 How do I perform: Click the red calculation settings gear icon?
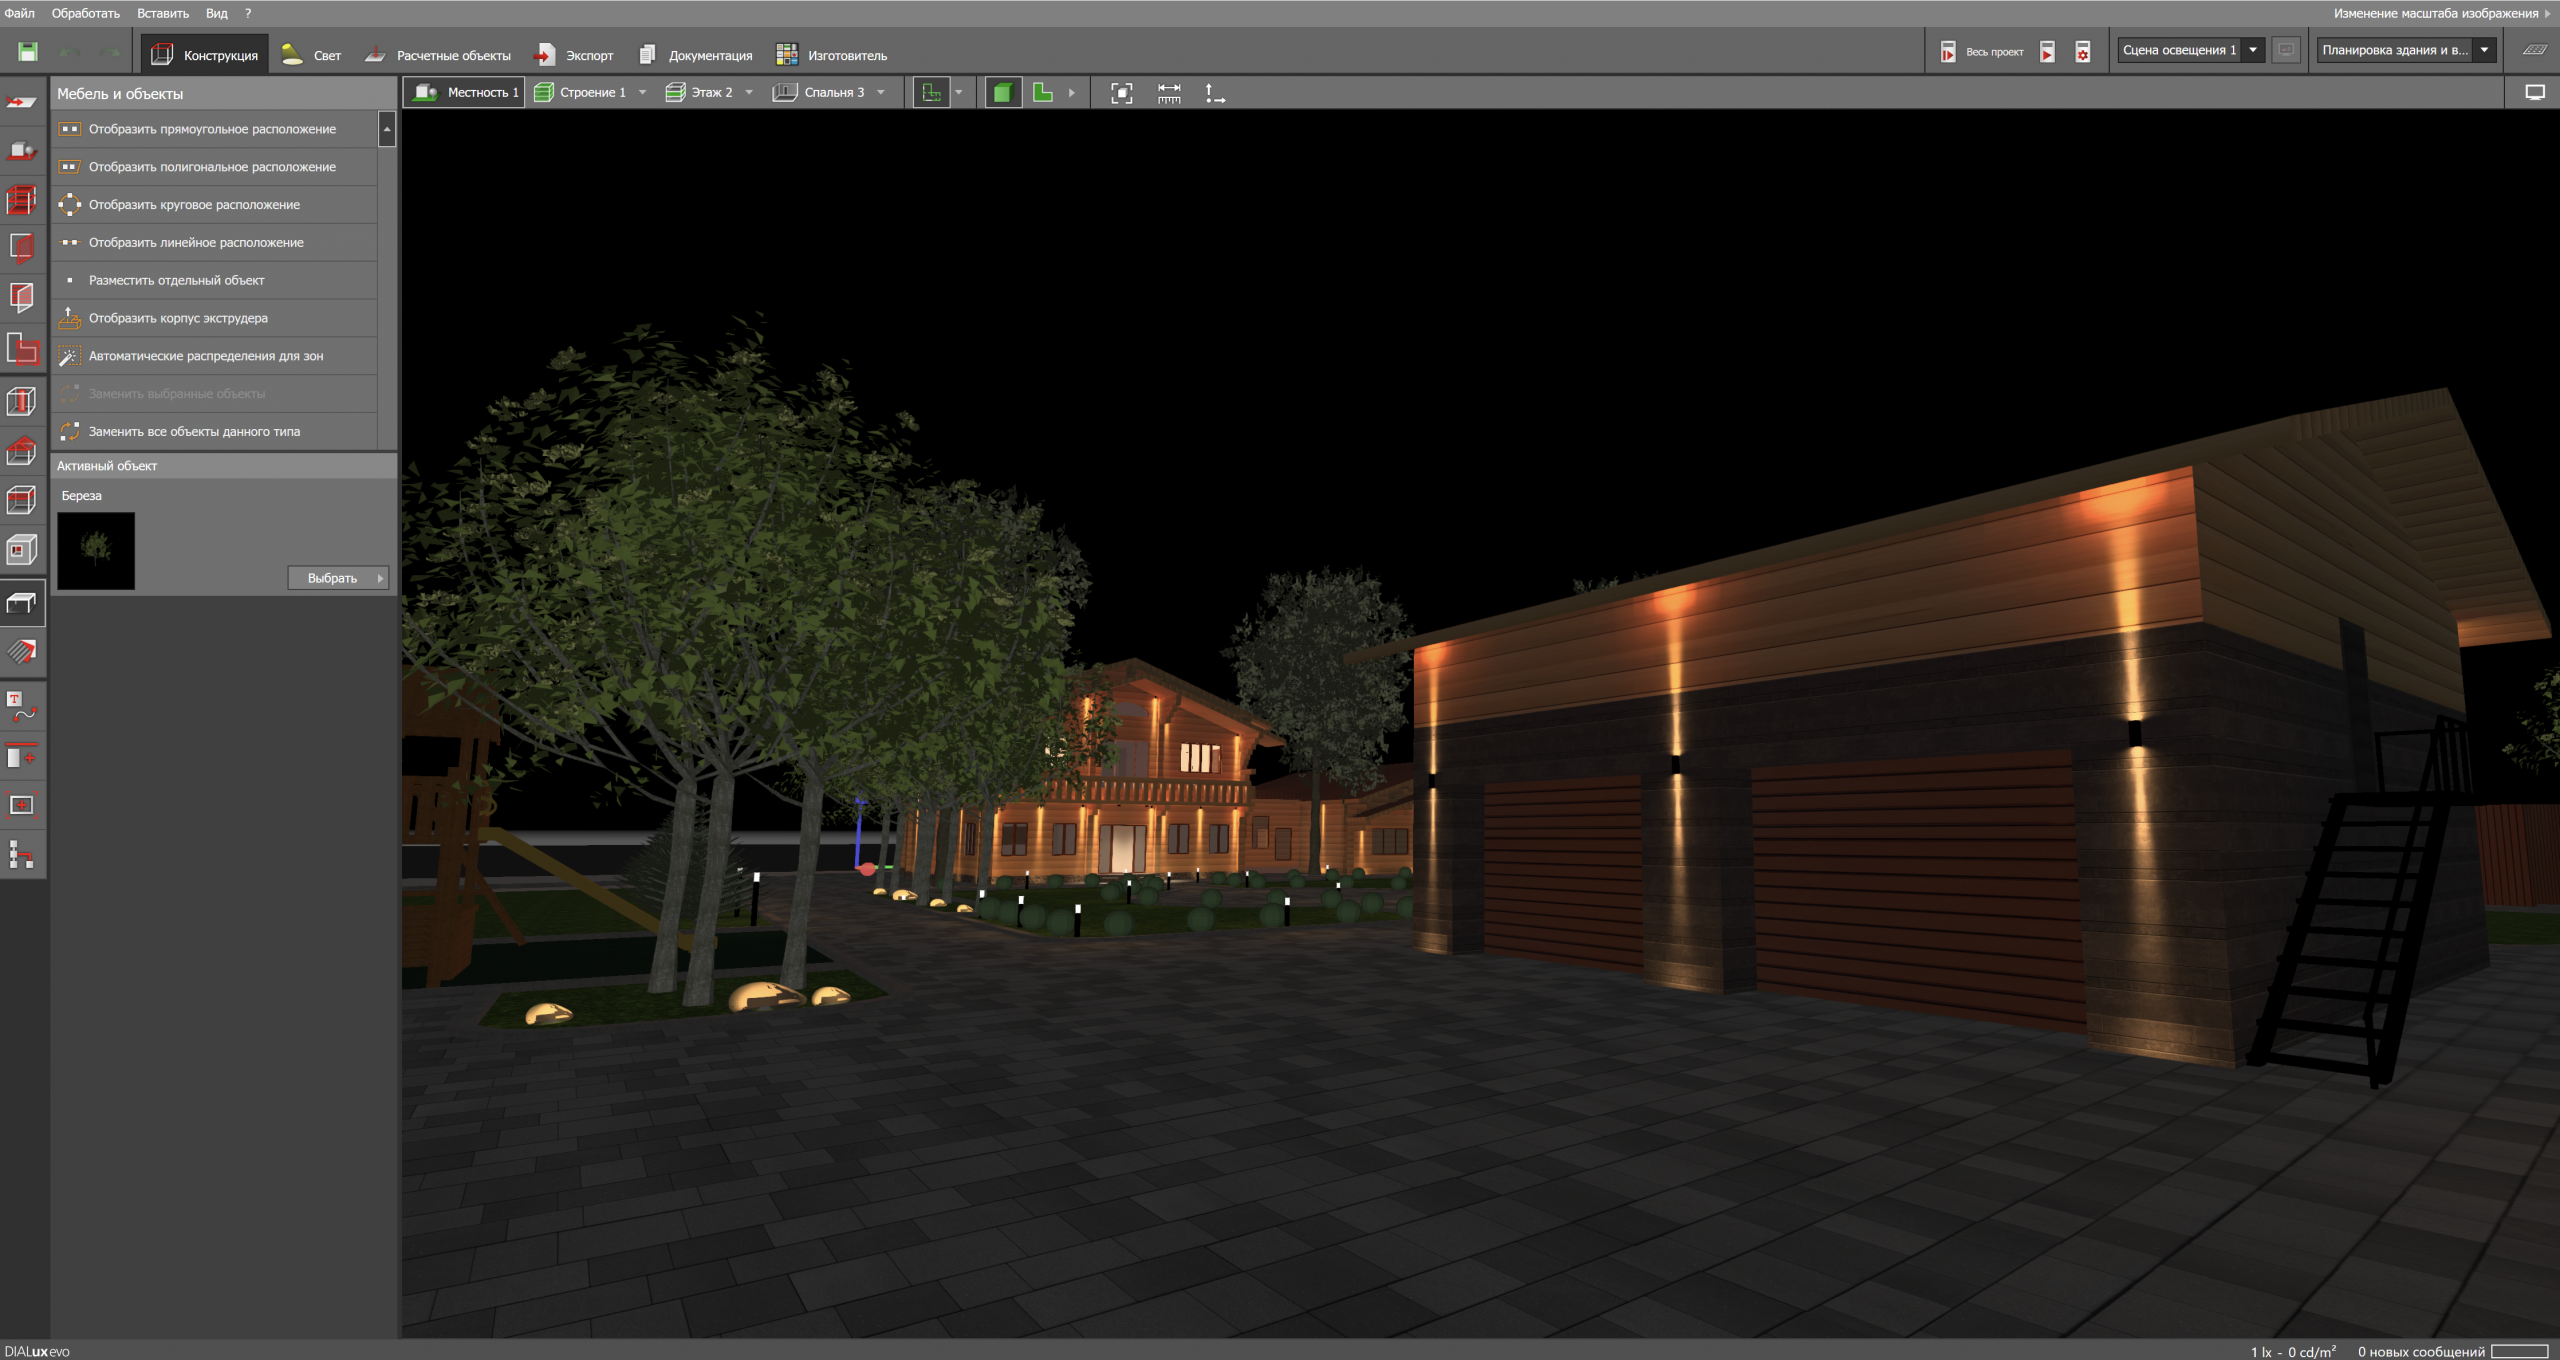(x=2082, y=52)
